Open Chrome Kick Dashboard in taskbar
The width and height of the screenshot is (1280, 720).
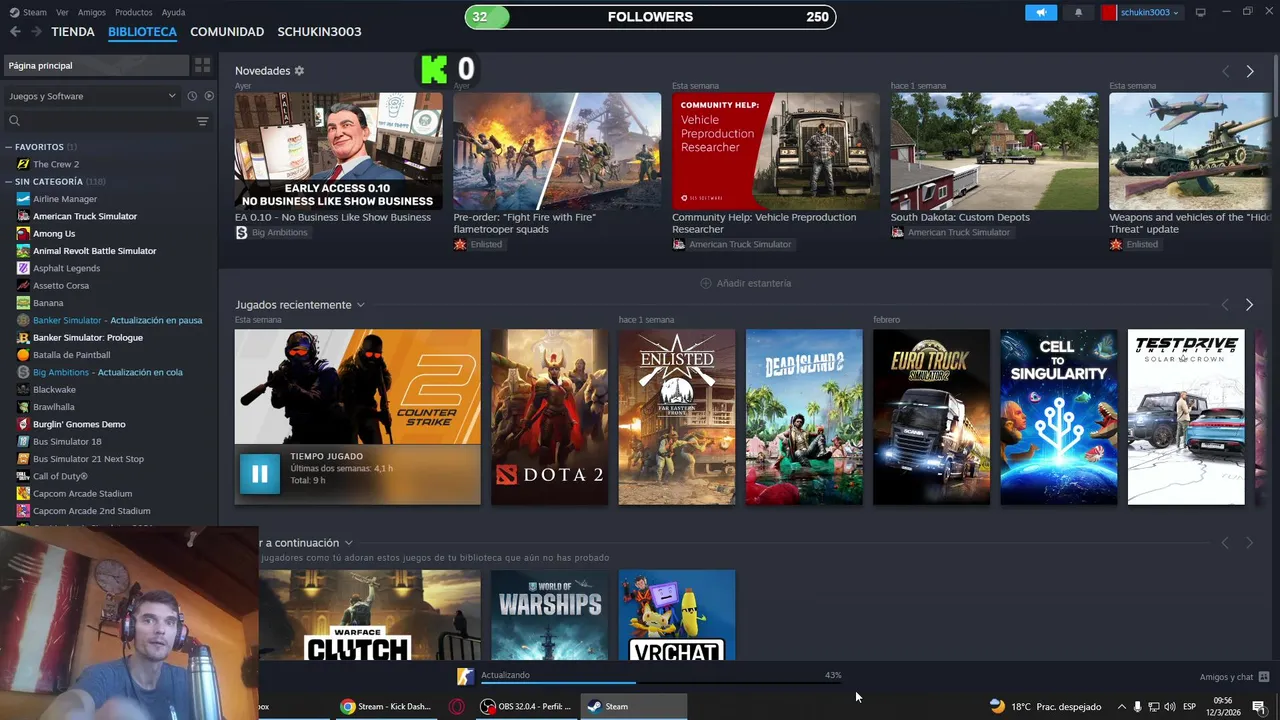tap(387, 706)
